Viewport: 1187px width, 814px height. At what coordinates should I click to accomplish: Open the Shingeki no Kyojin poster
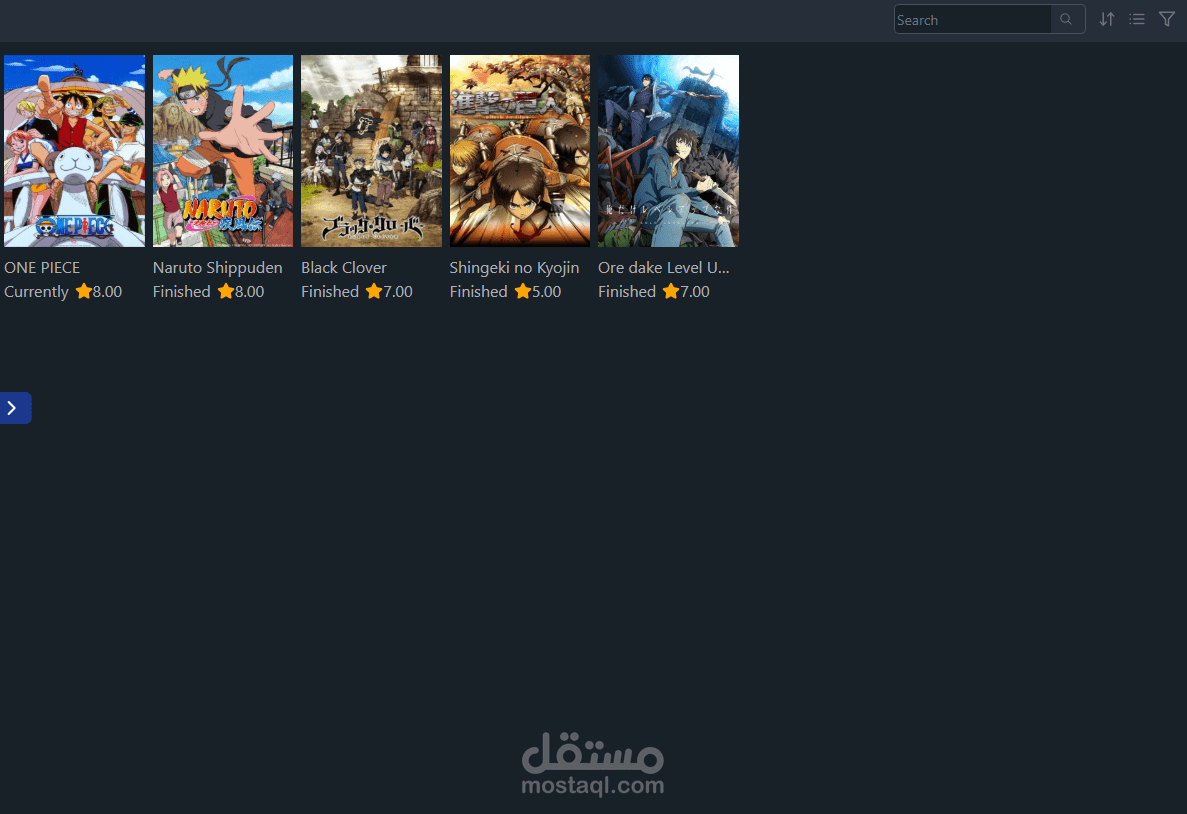519,151
